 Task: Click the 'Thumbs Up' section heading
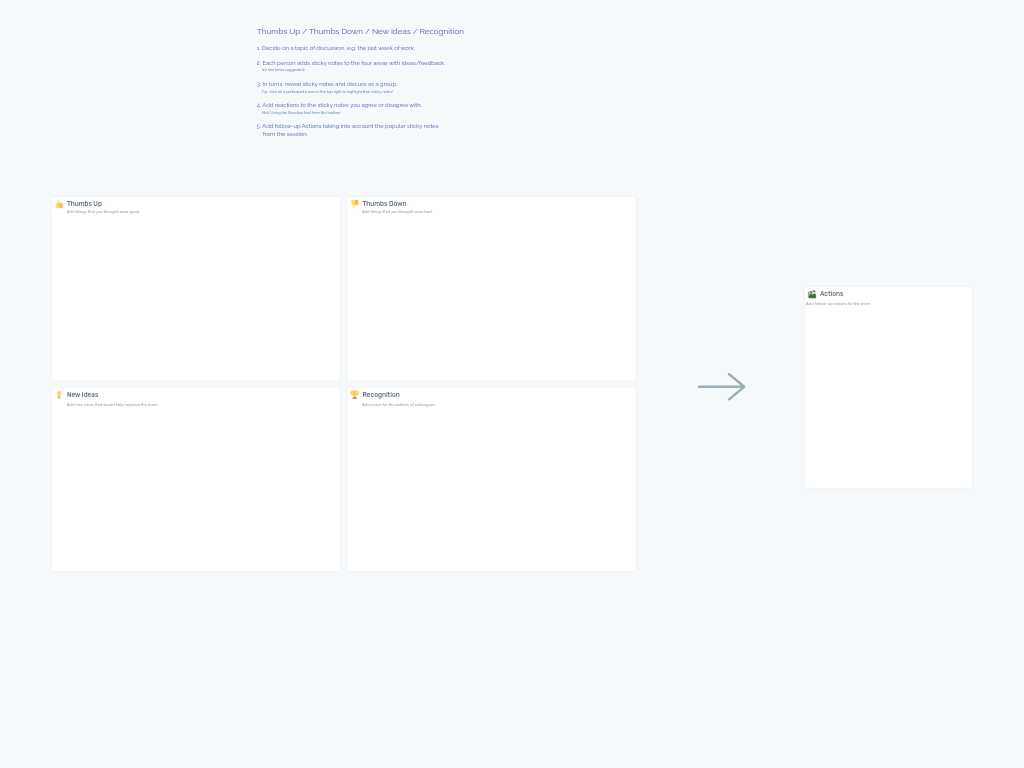(x=84, y=204)
